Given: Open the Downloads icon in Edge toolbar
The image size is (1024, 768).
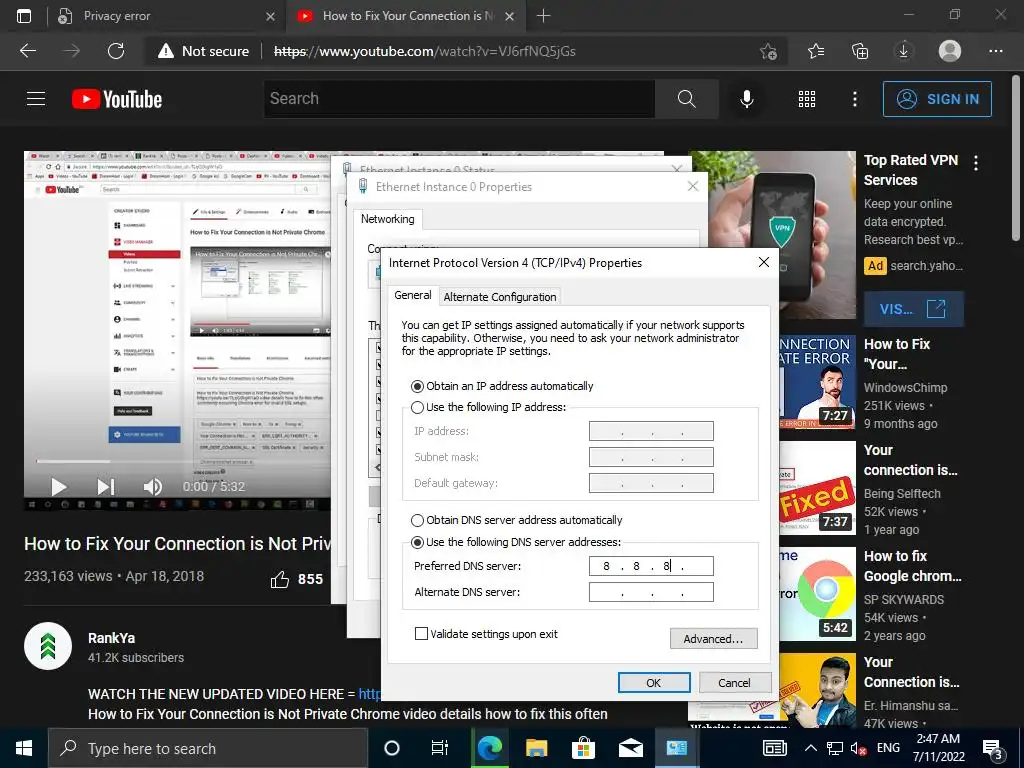Looking at the screenshot, I should (x=904, y=51).
